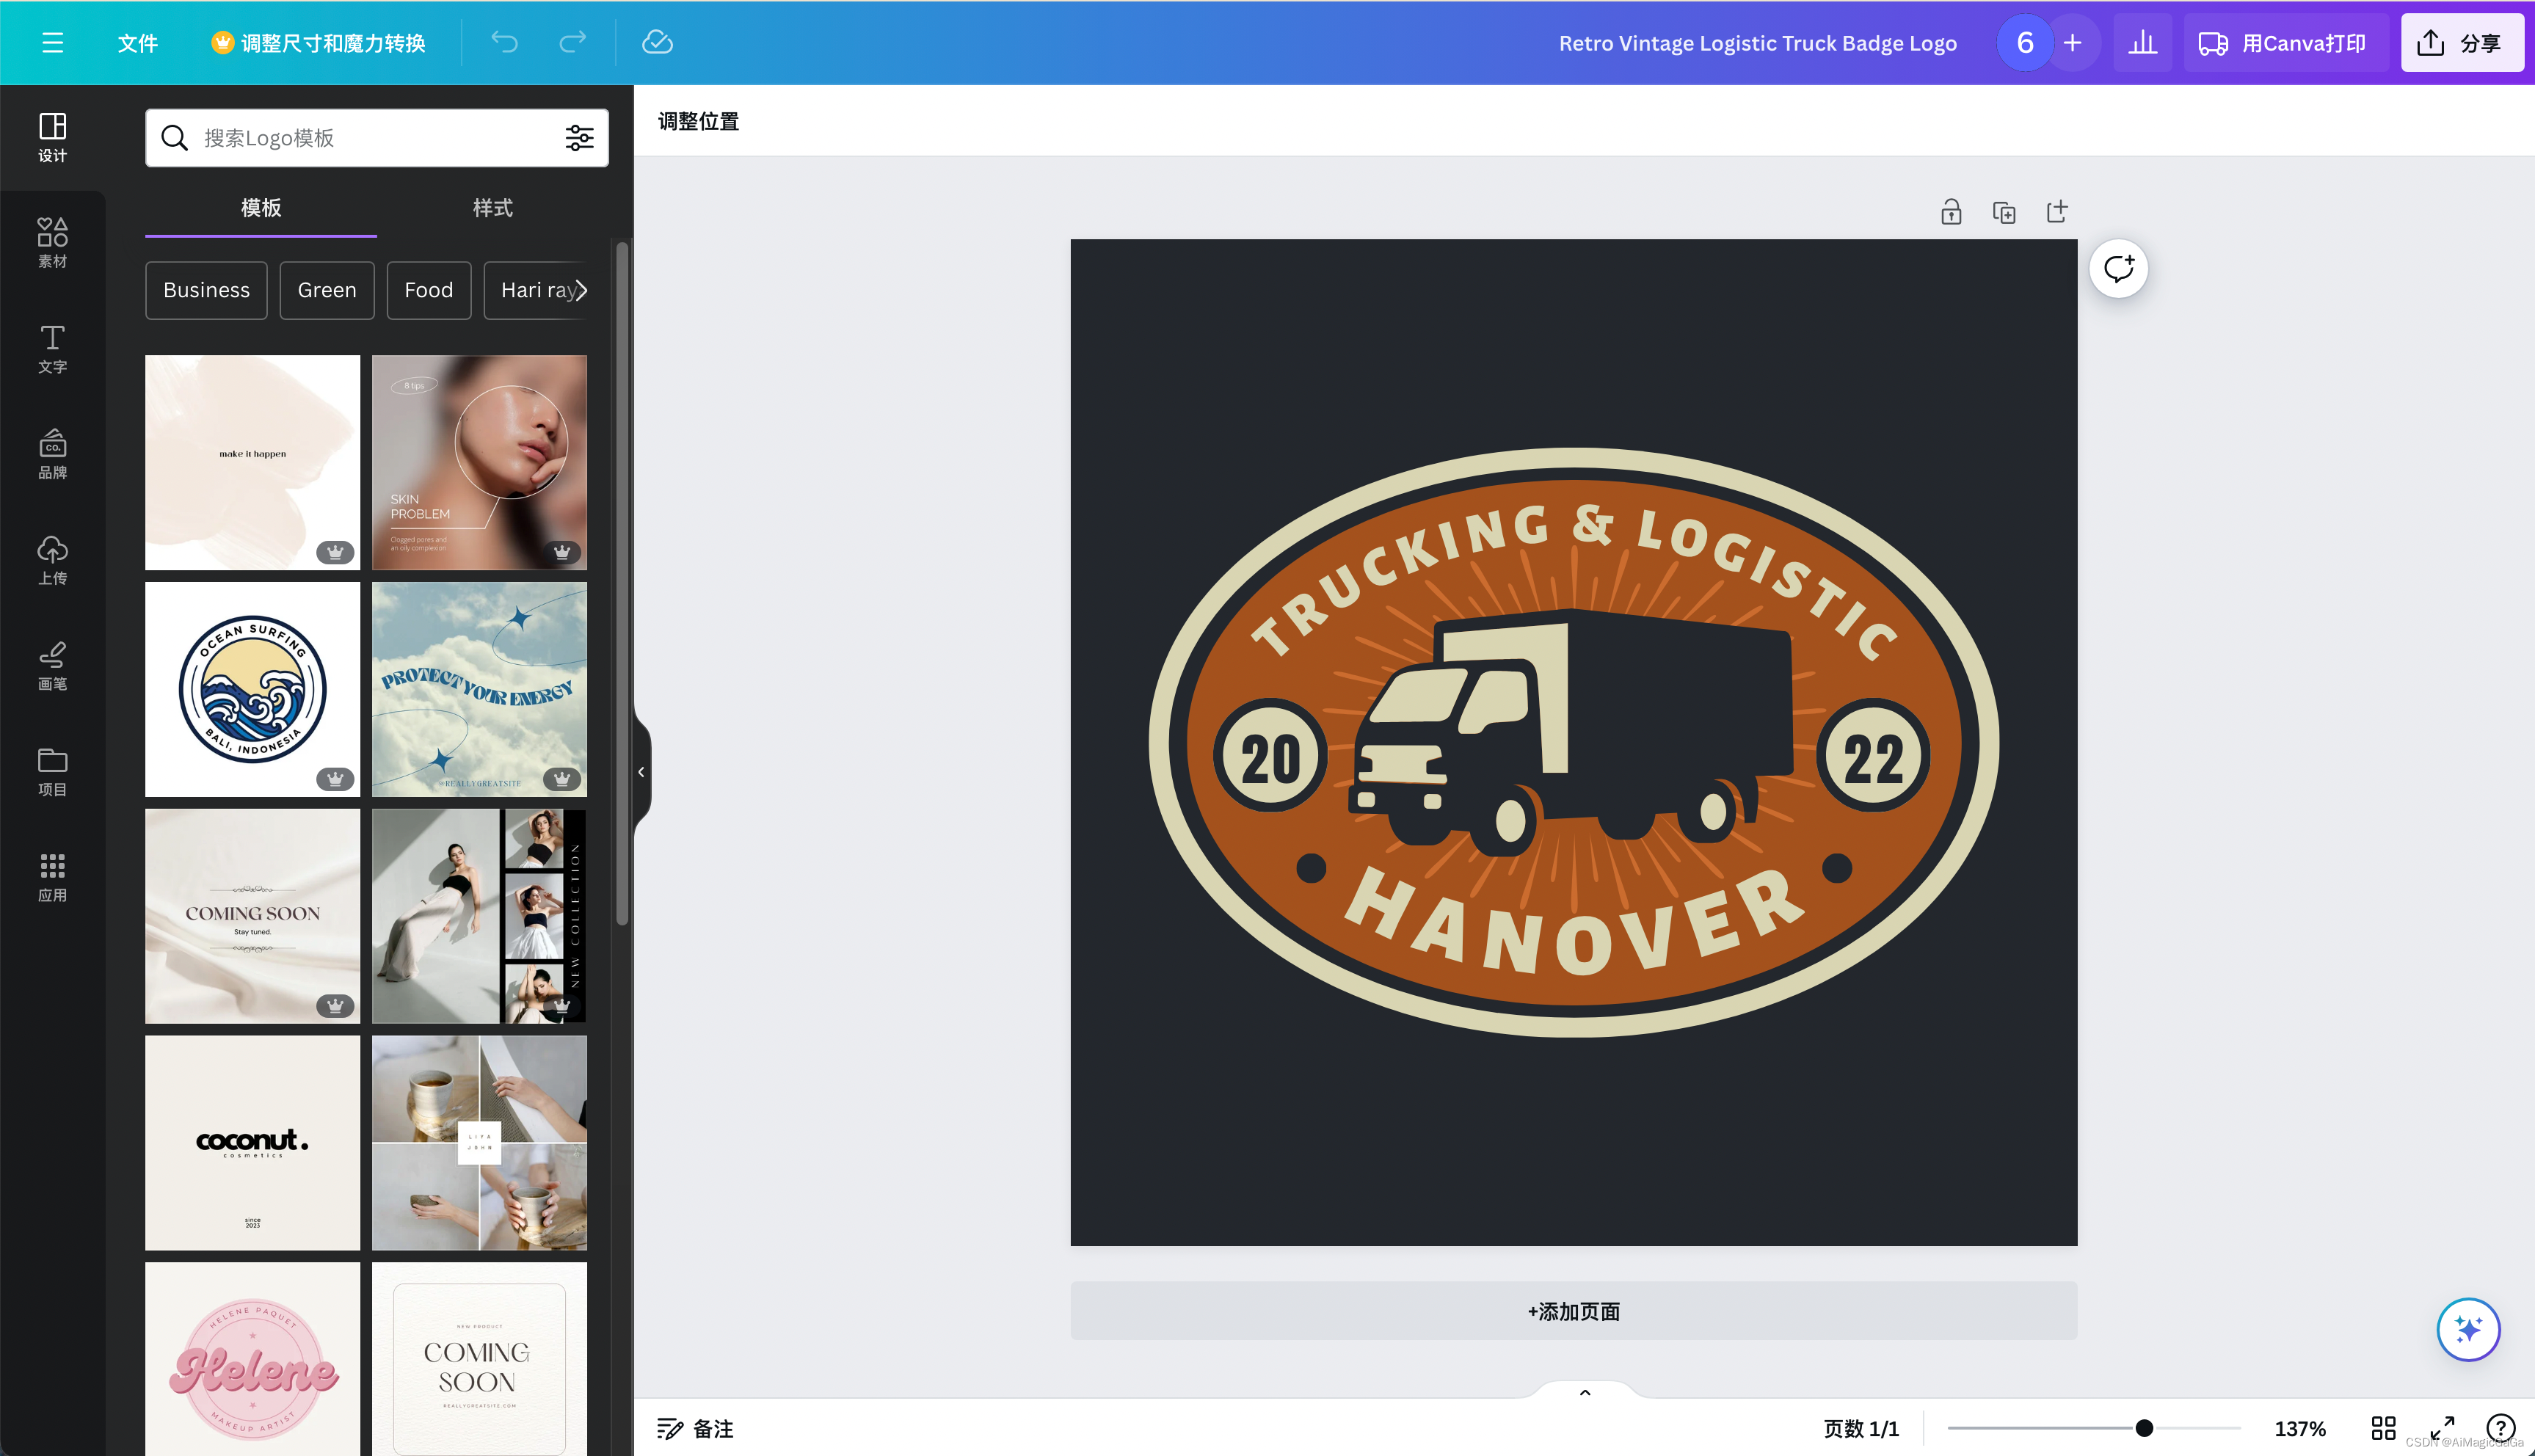
Task: Toggle grid view of pages
Action: click(x=2383, y=1428)
